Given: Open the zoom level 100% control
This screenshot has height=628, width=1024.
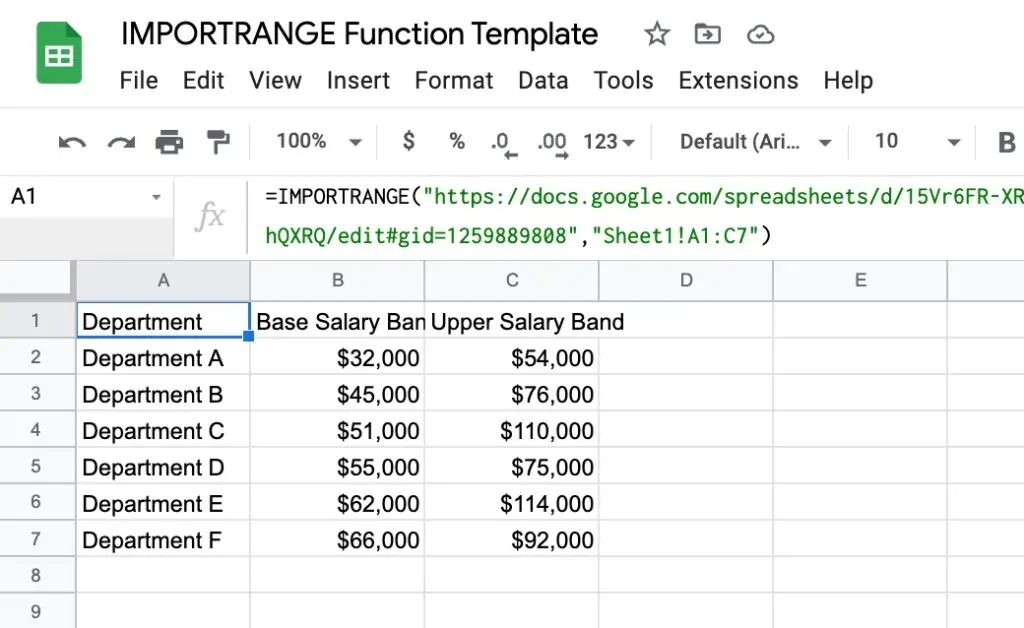Looking at the screenshot, I should pos(313,141).
